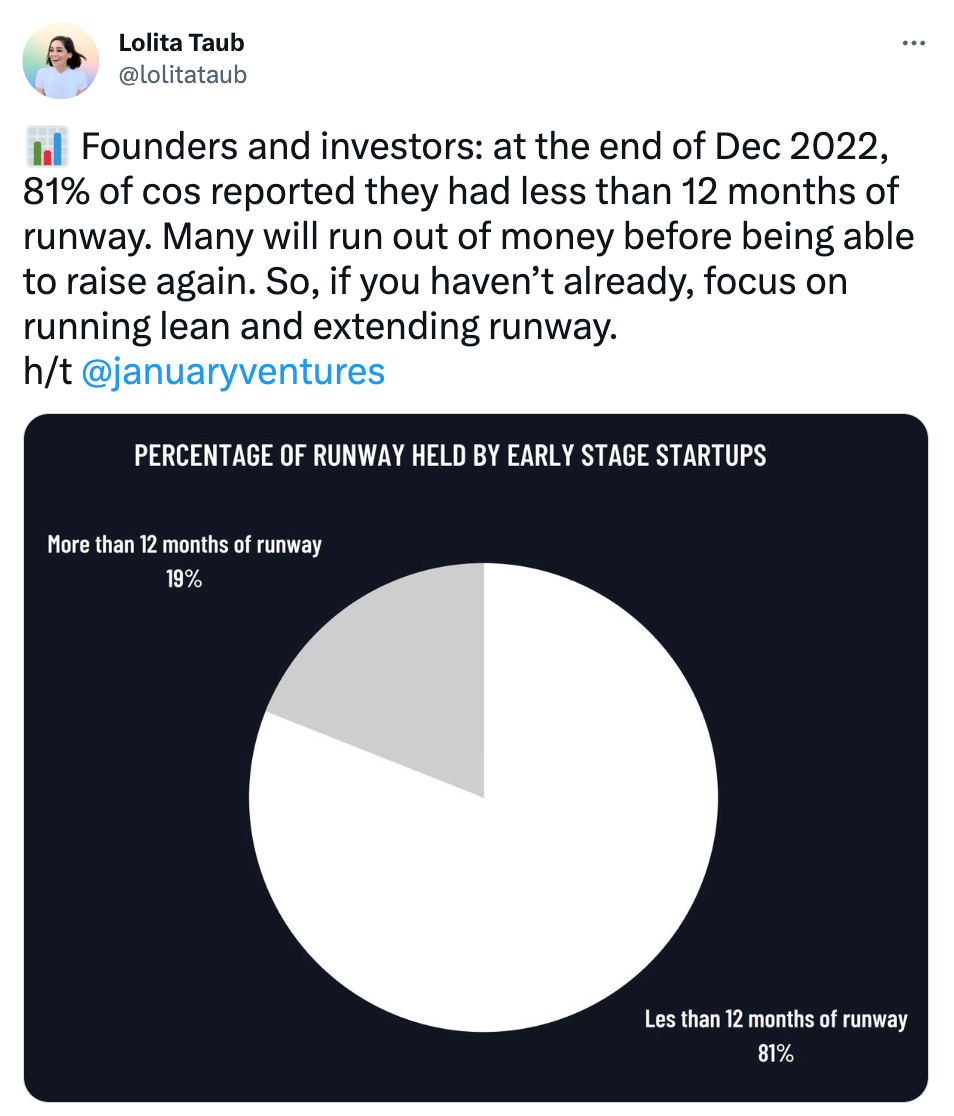This screenshot has width=954, height=1116.
Task: Click the 'Les than 12 months of runway' label
Action: 776,1019
